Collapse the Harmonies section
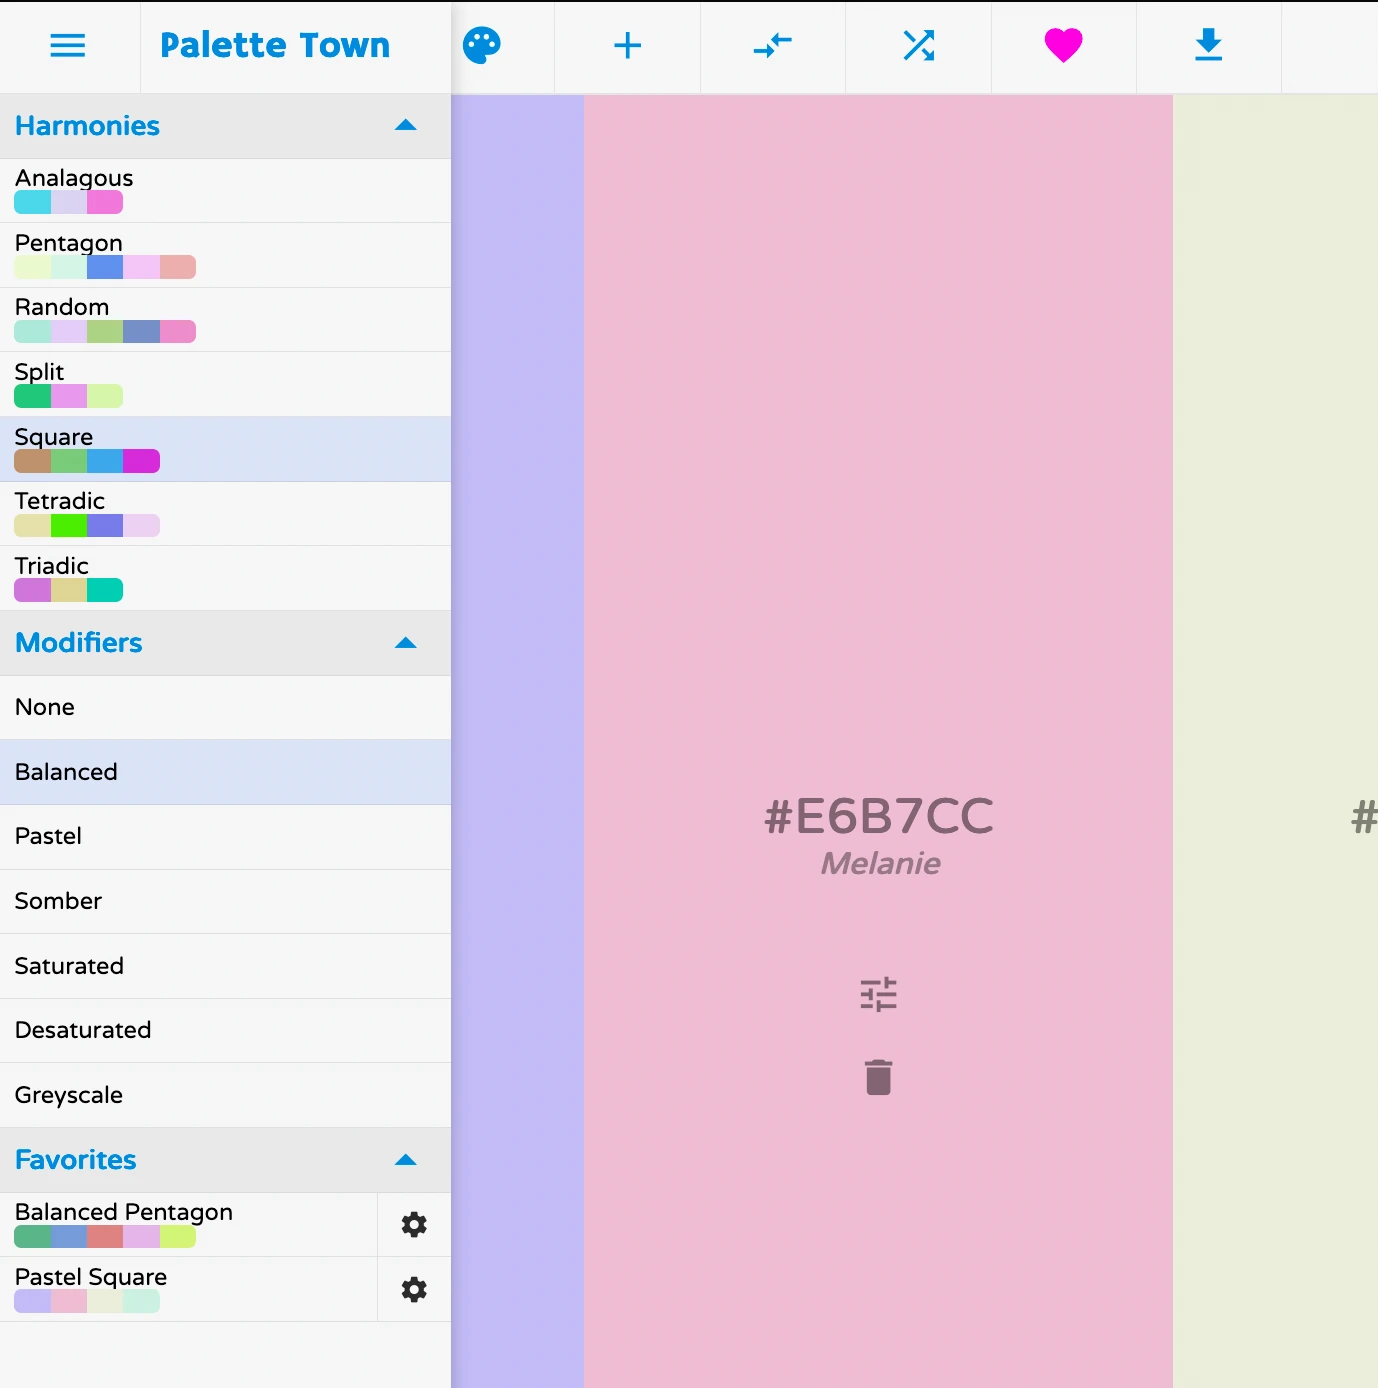 405,126
